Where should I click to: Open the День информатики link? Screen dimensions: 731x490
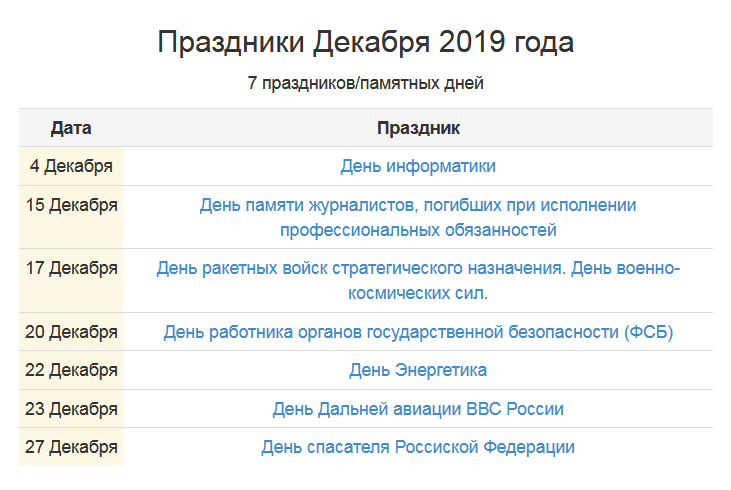click(418, 166)
